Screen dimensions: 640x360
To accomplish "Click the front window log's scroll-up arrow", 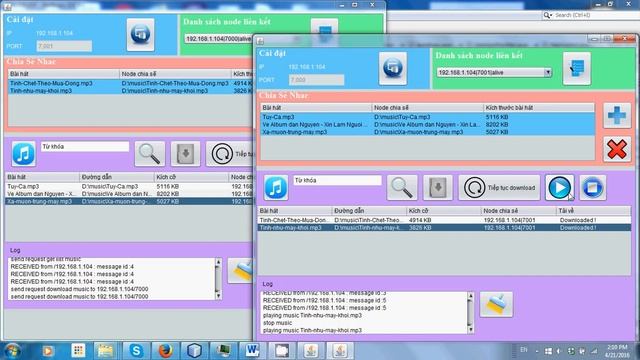I will click(x=470, y=296).
